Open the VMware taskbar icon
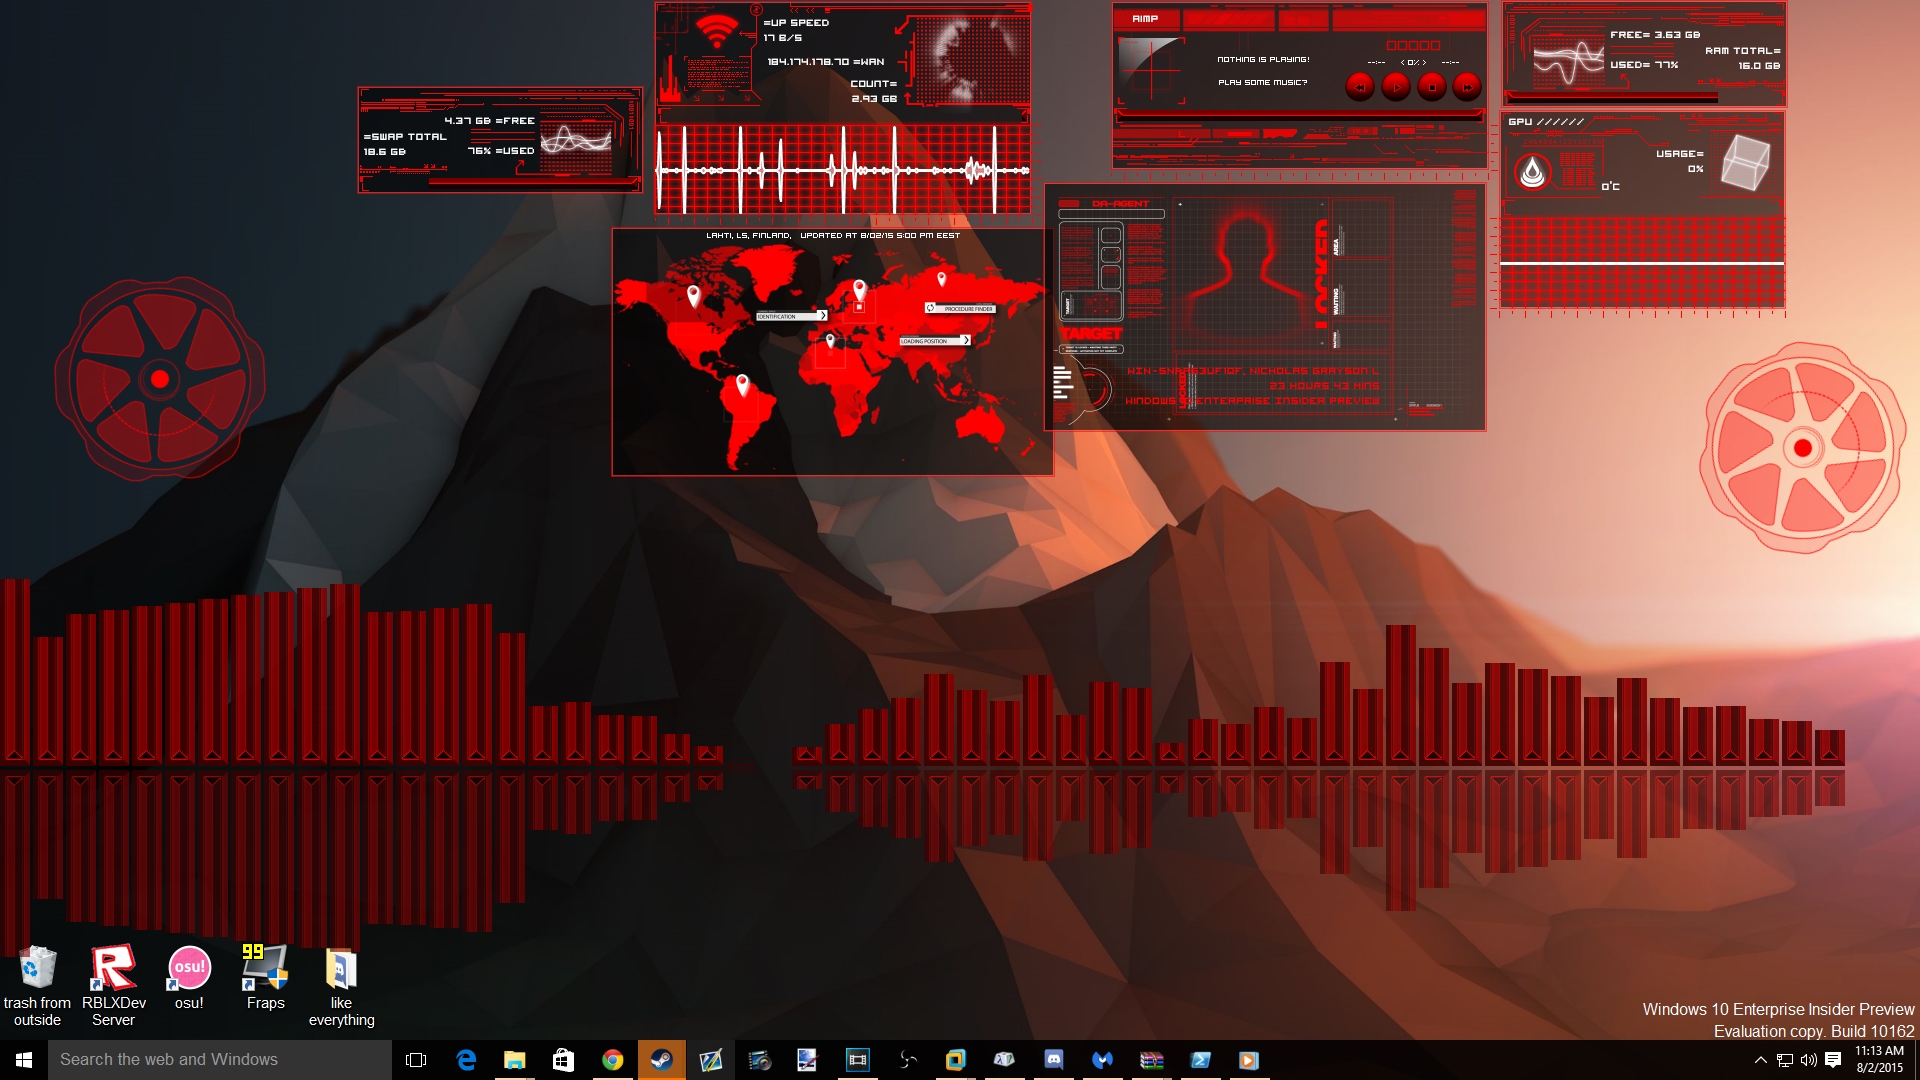This screenshot has width=1920, height=1080. (x=956, y=1059)
